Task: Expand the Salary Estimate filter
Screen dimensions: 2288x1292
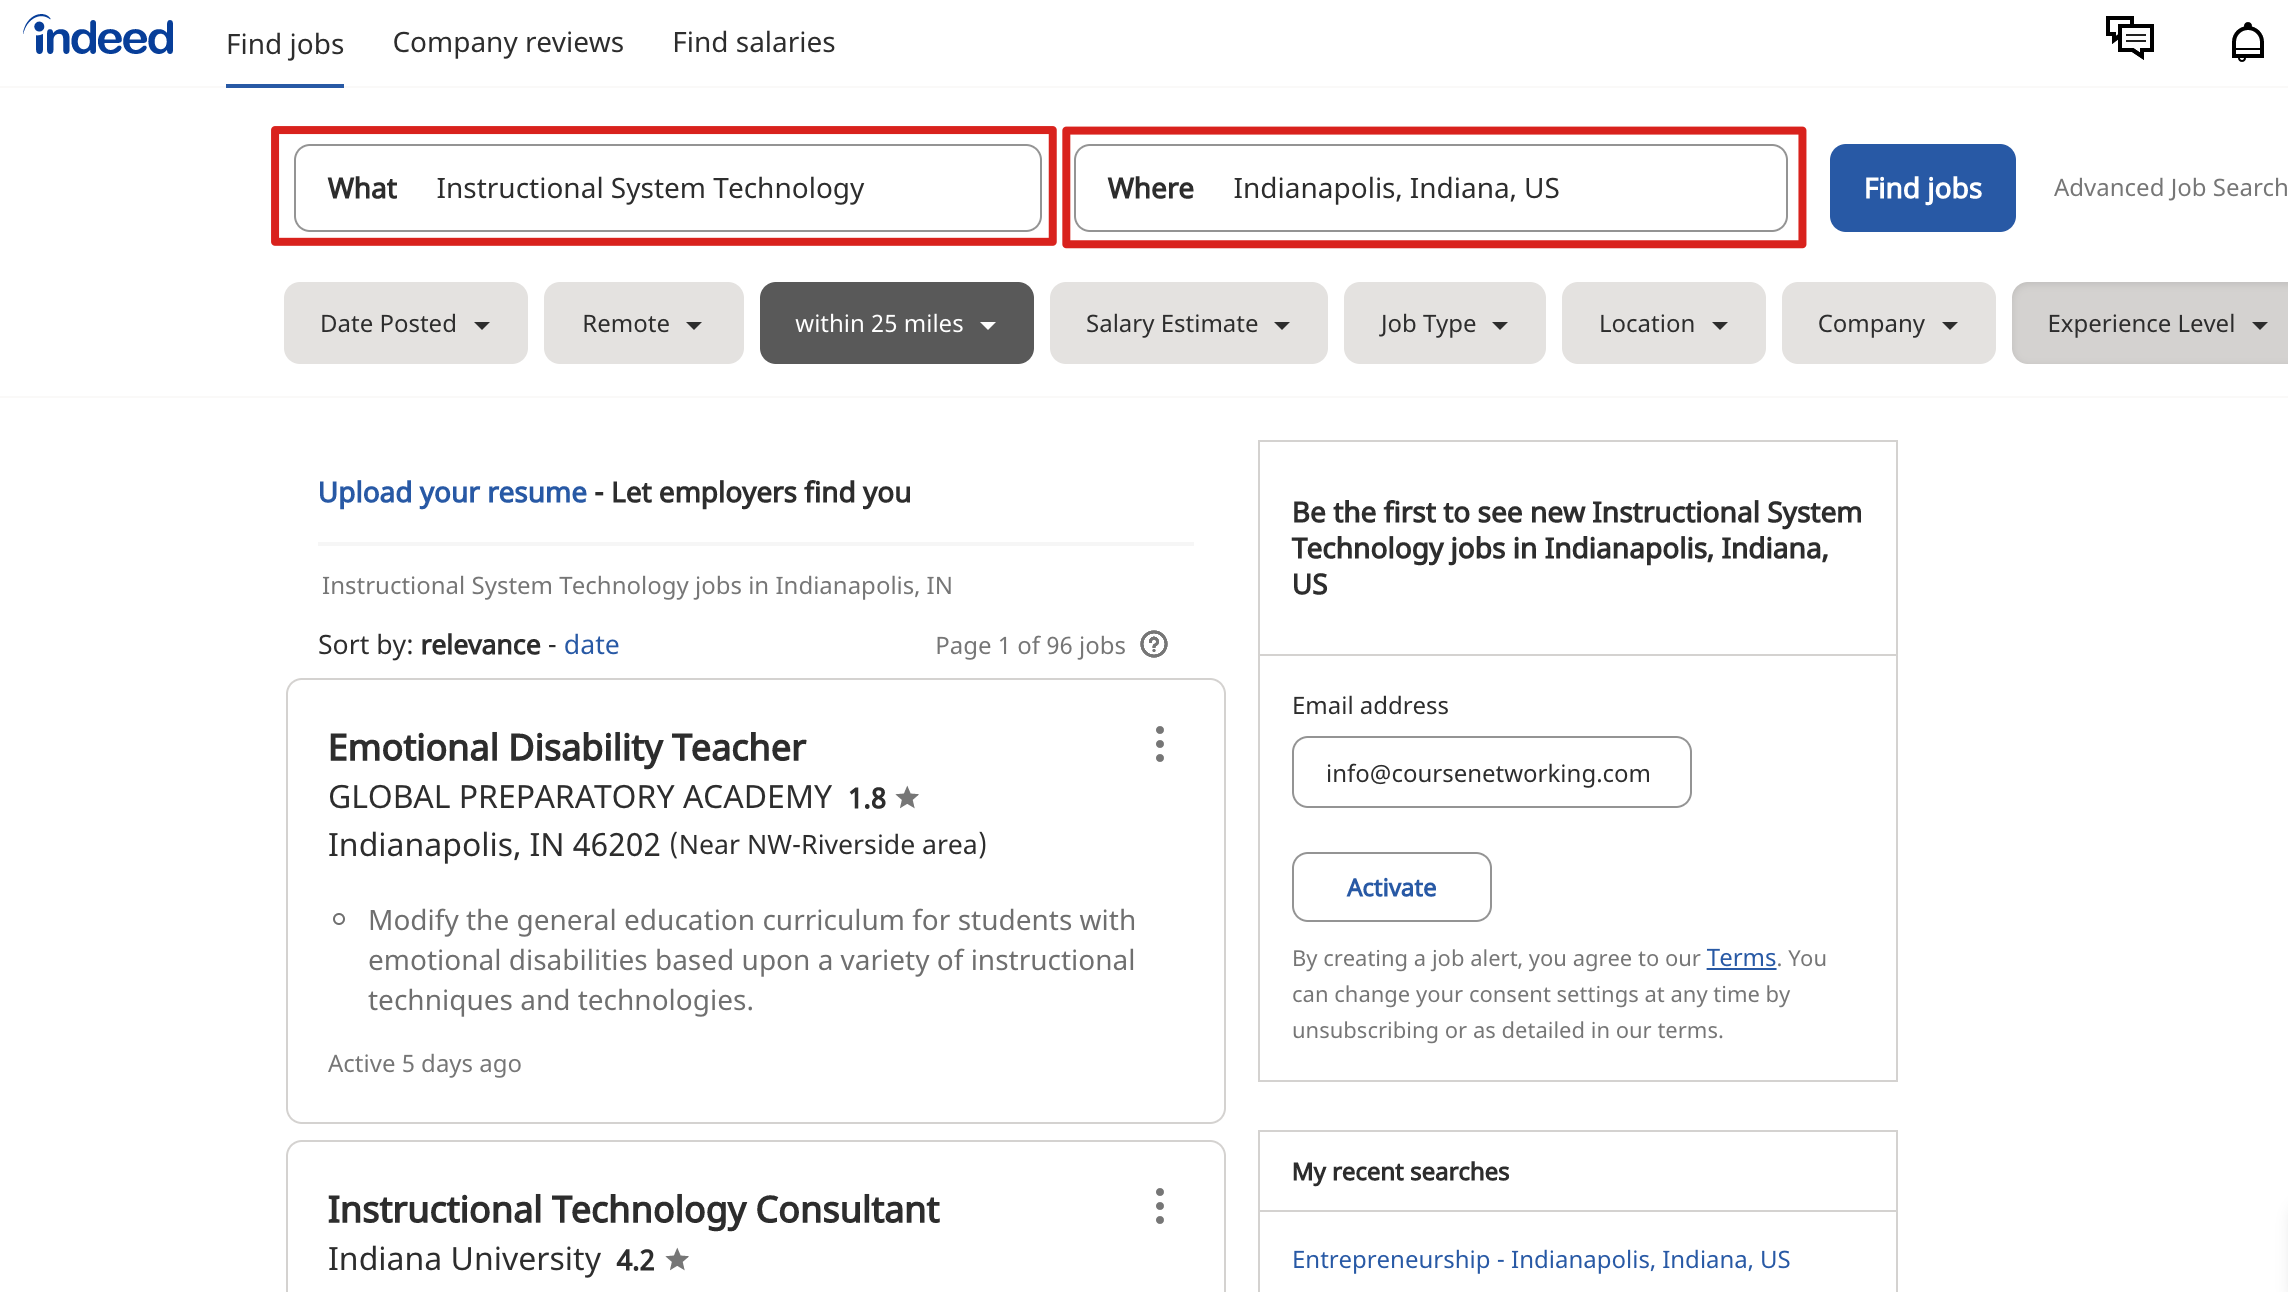Action: 1188,323
